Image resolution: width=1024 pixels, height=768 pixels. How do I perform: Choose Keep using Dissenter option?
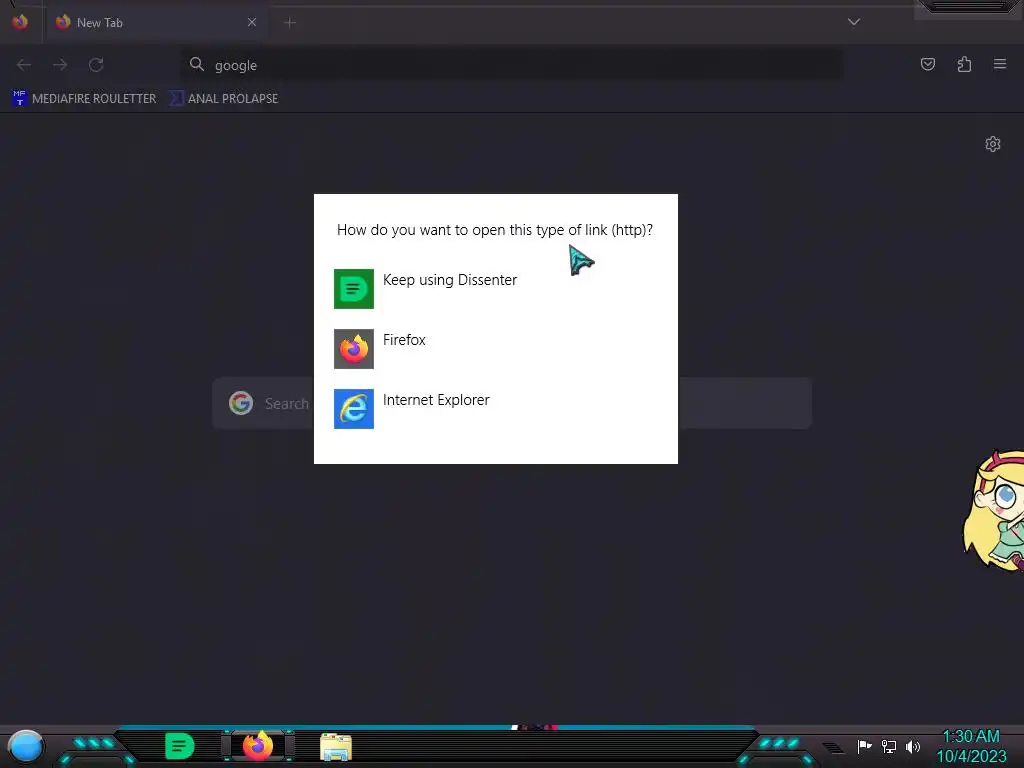click(495, 289)
